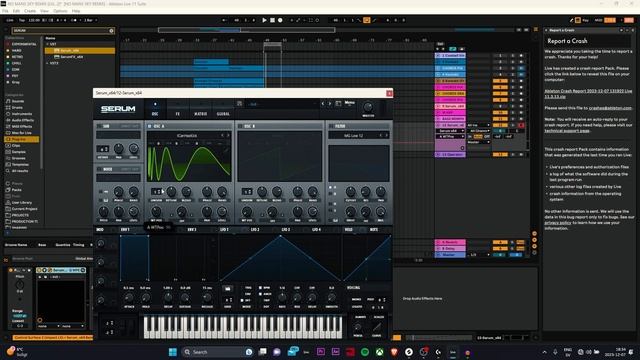Screen dimensions: 640x360
Task: Open the Max for Live category
Action: [x=22, y=133]
